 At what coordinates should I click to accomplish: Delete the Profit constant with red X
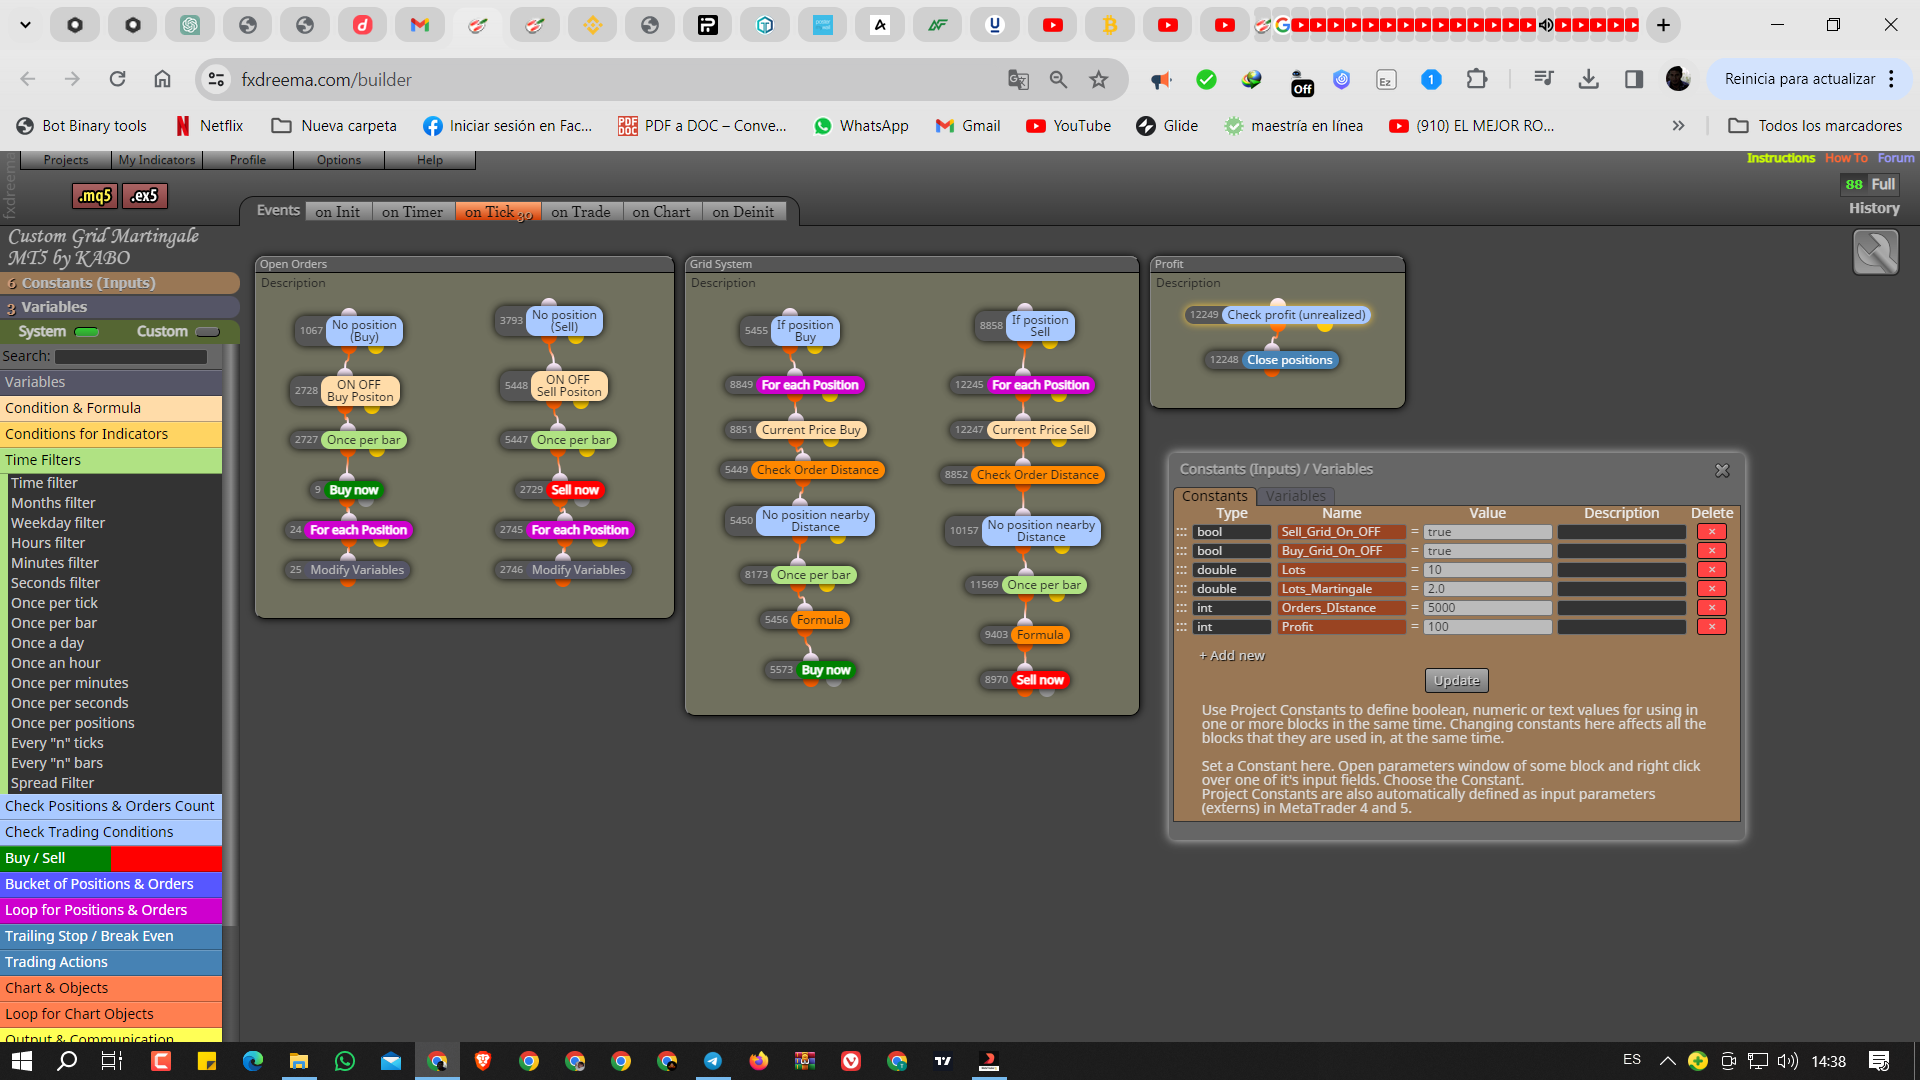pos(1711,627)
